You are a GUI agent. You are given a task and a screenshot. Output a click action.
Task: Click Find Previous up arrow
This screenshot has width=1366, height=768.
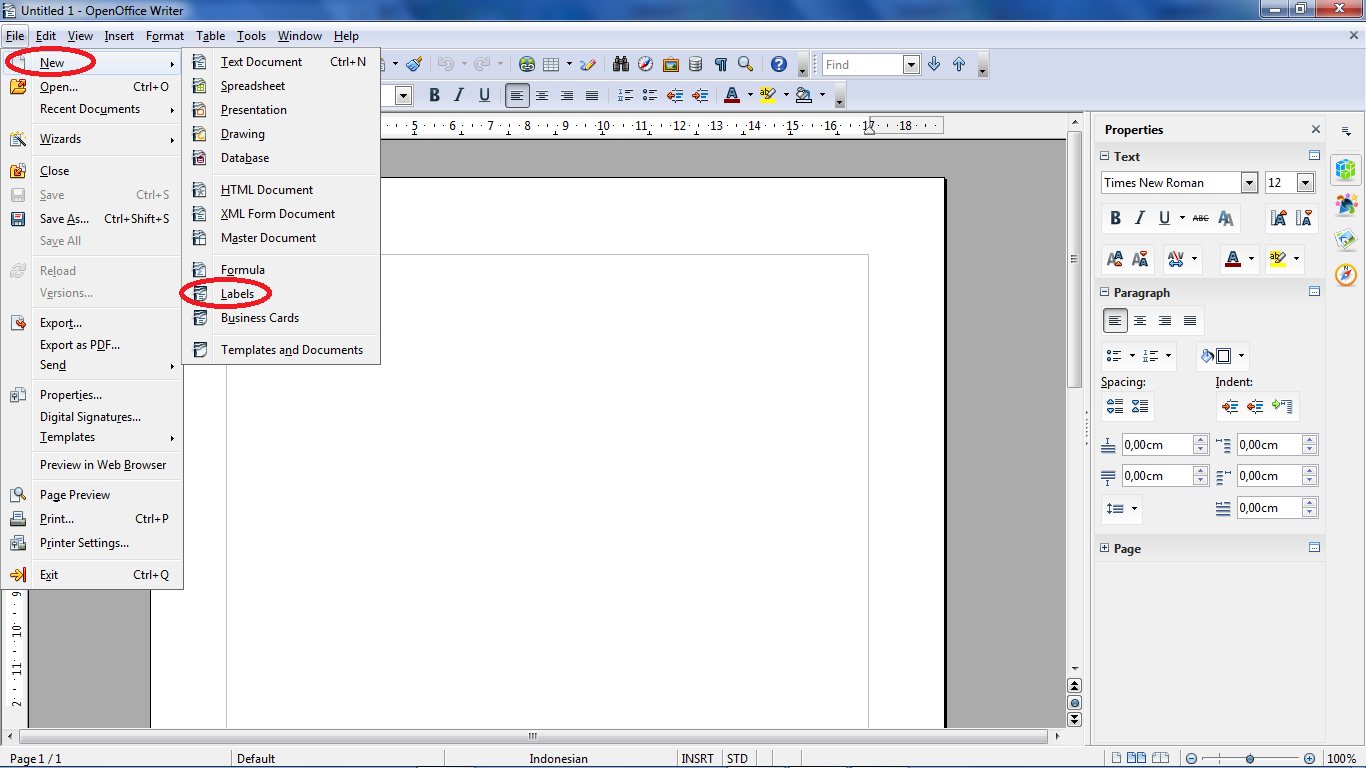click(959, 64)
